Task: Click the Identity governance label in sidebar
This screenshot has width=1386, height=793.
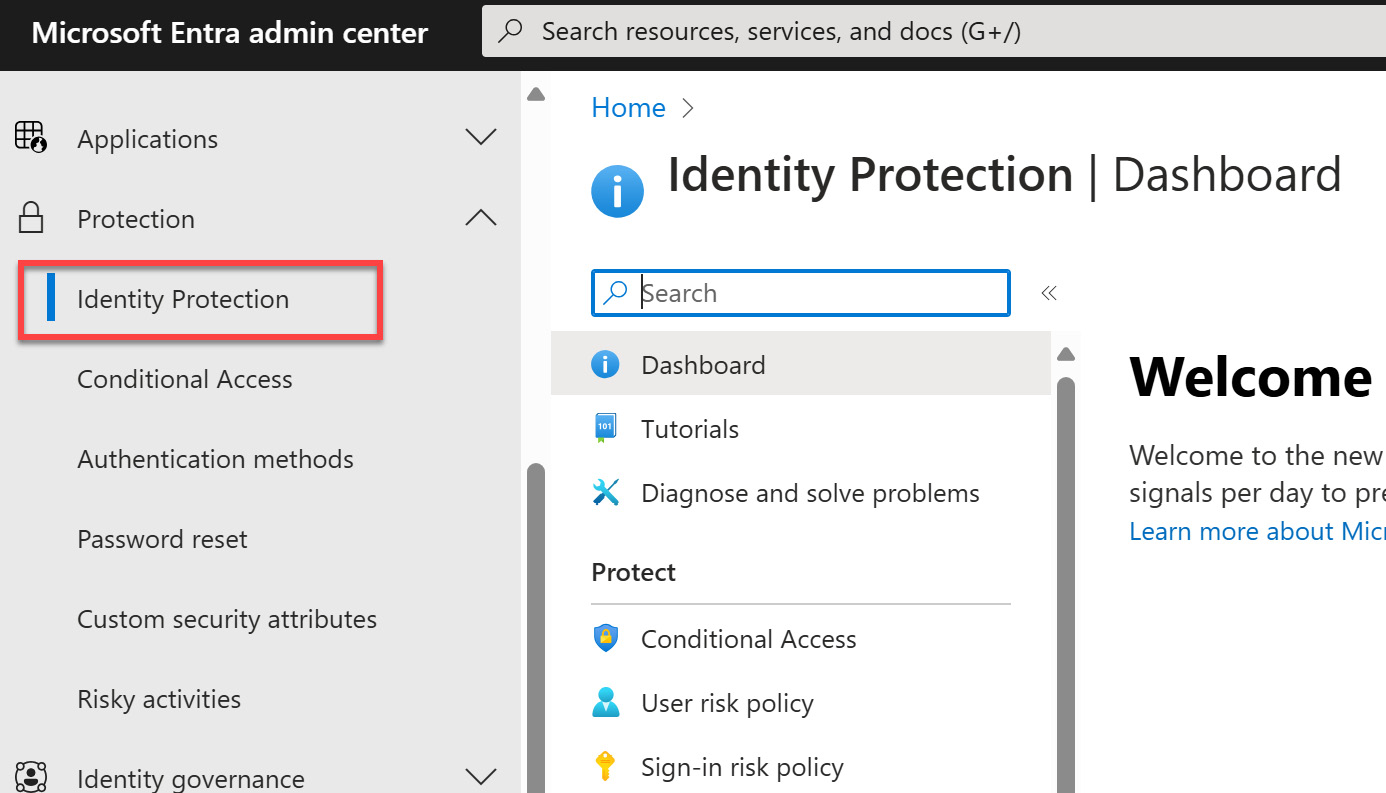Action: tap(190, 778)
